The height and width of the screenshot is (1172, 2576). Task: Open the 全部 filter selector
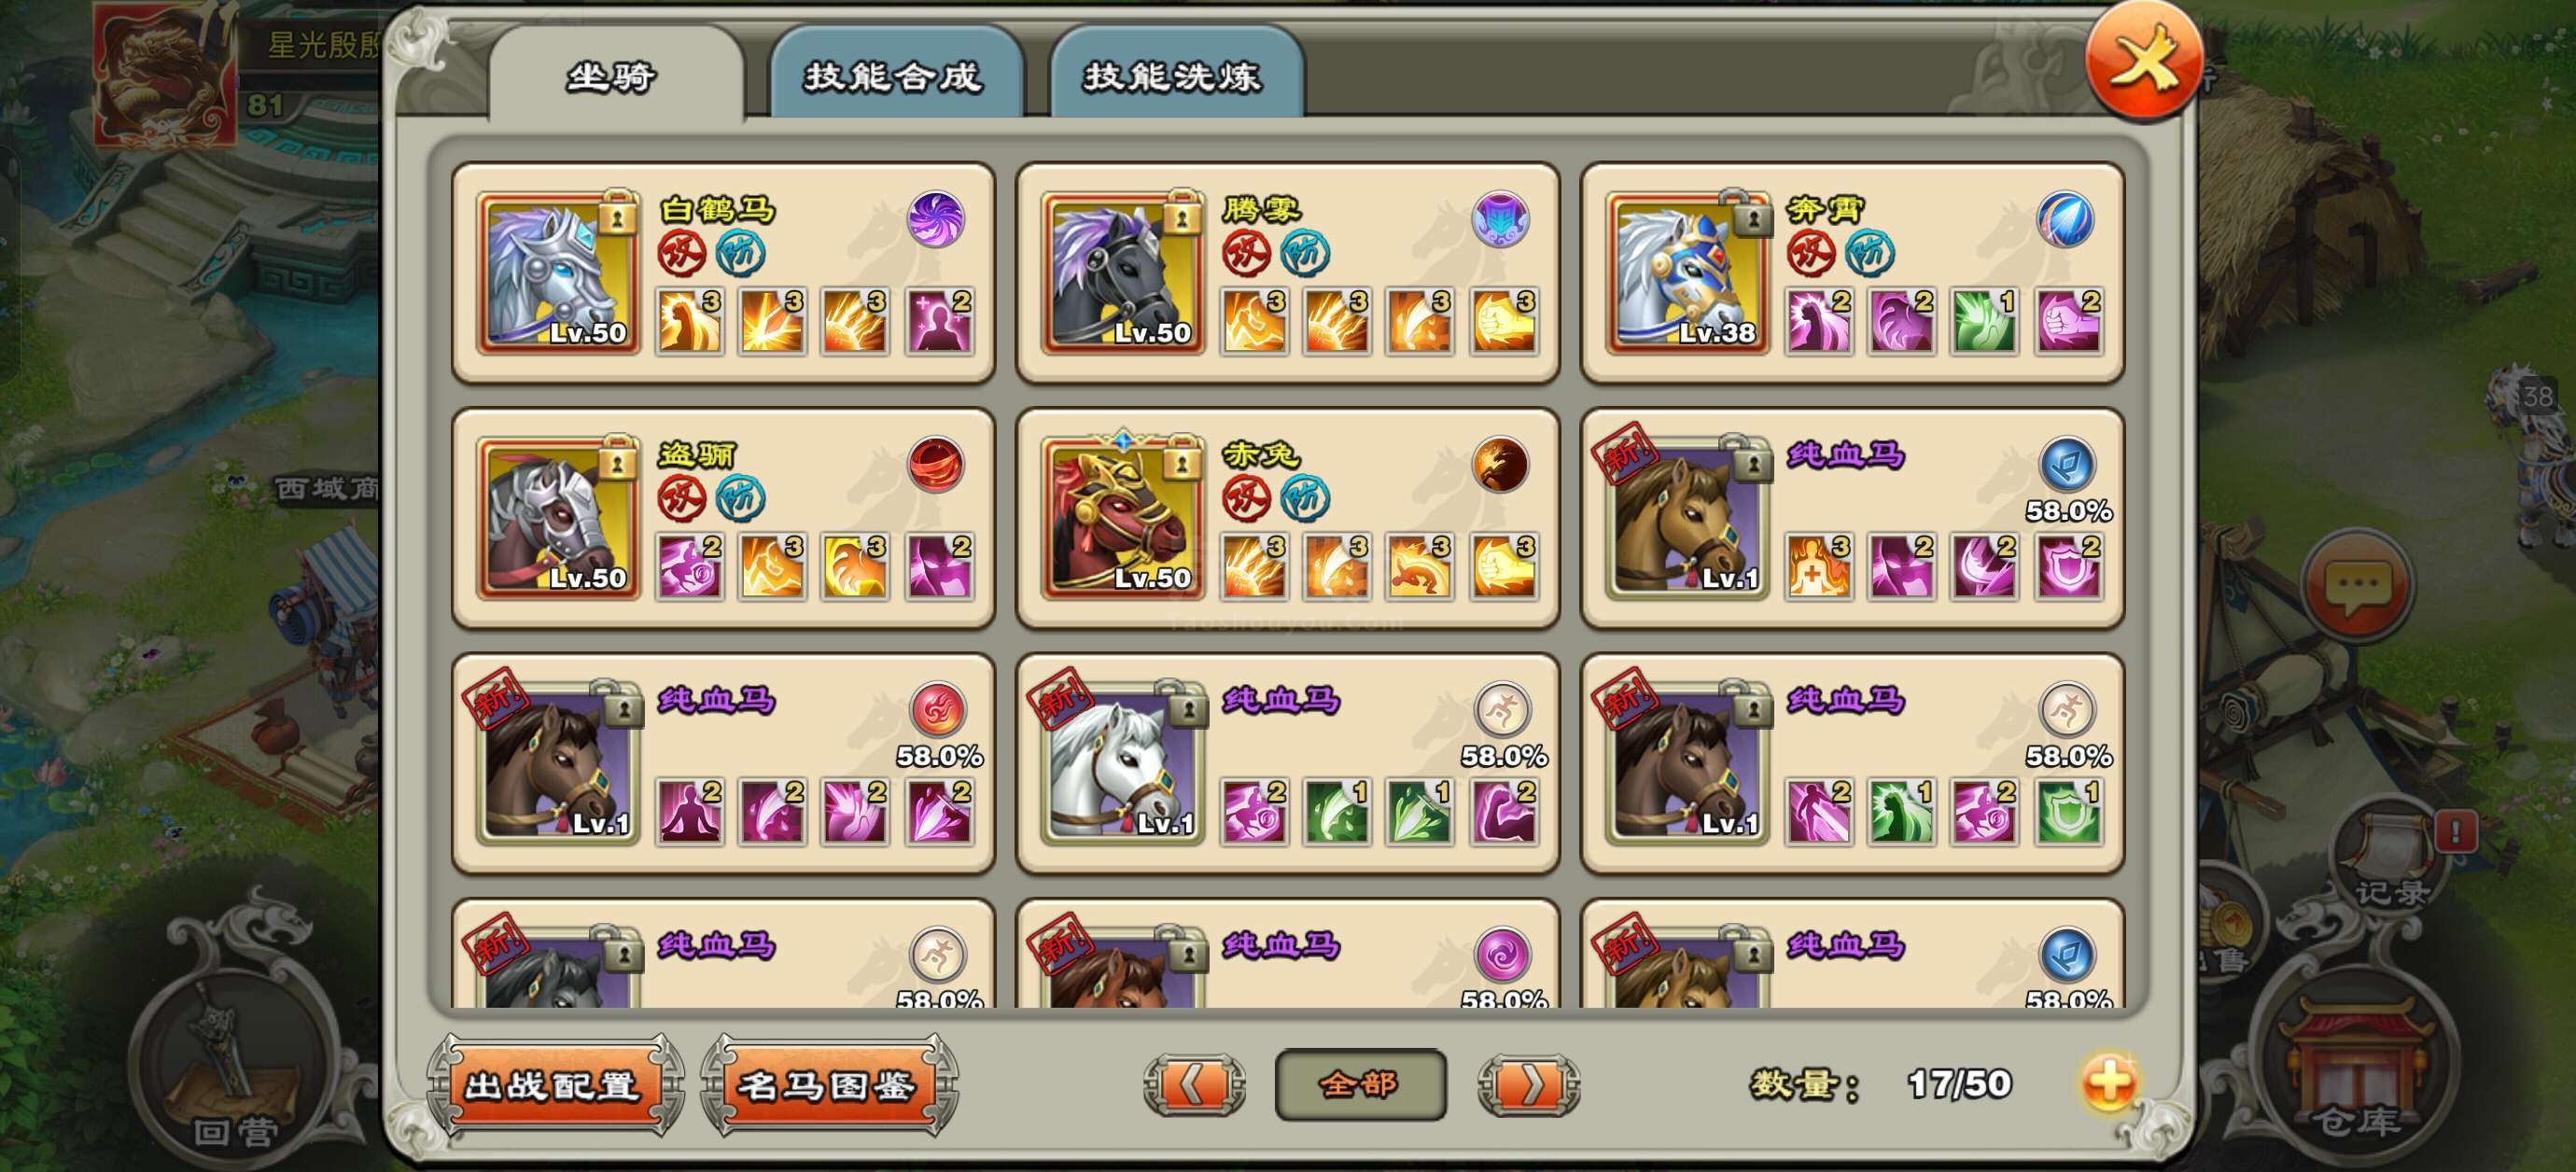[1360, 1084]
